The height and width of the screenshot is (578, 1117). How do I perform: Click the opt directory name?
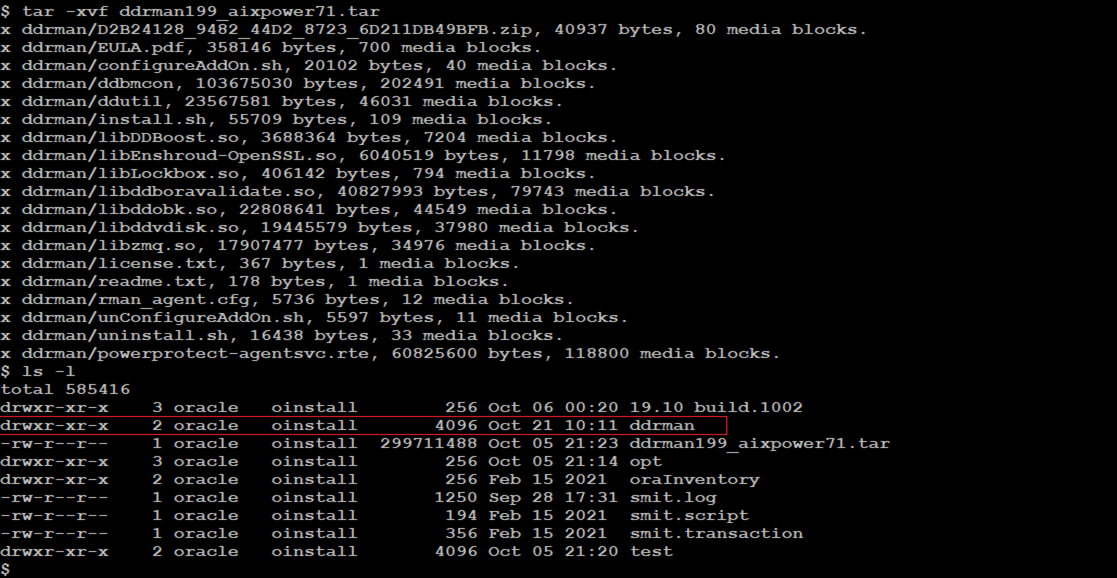[645, 461]
